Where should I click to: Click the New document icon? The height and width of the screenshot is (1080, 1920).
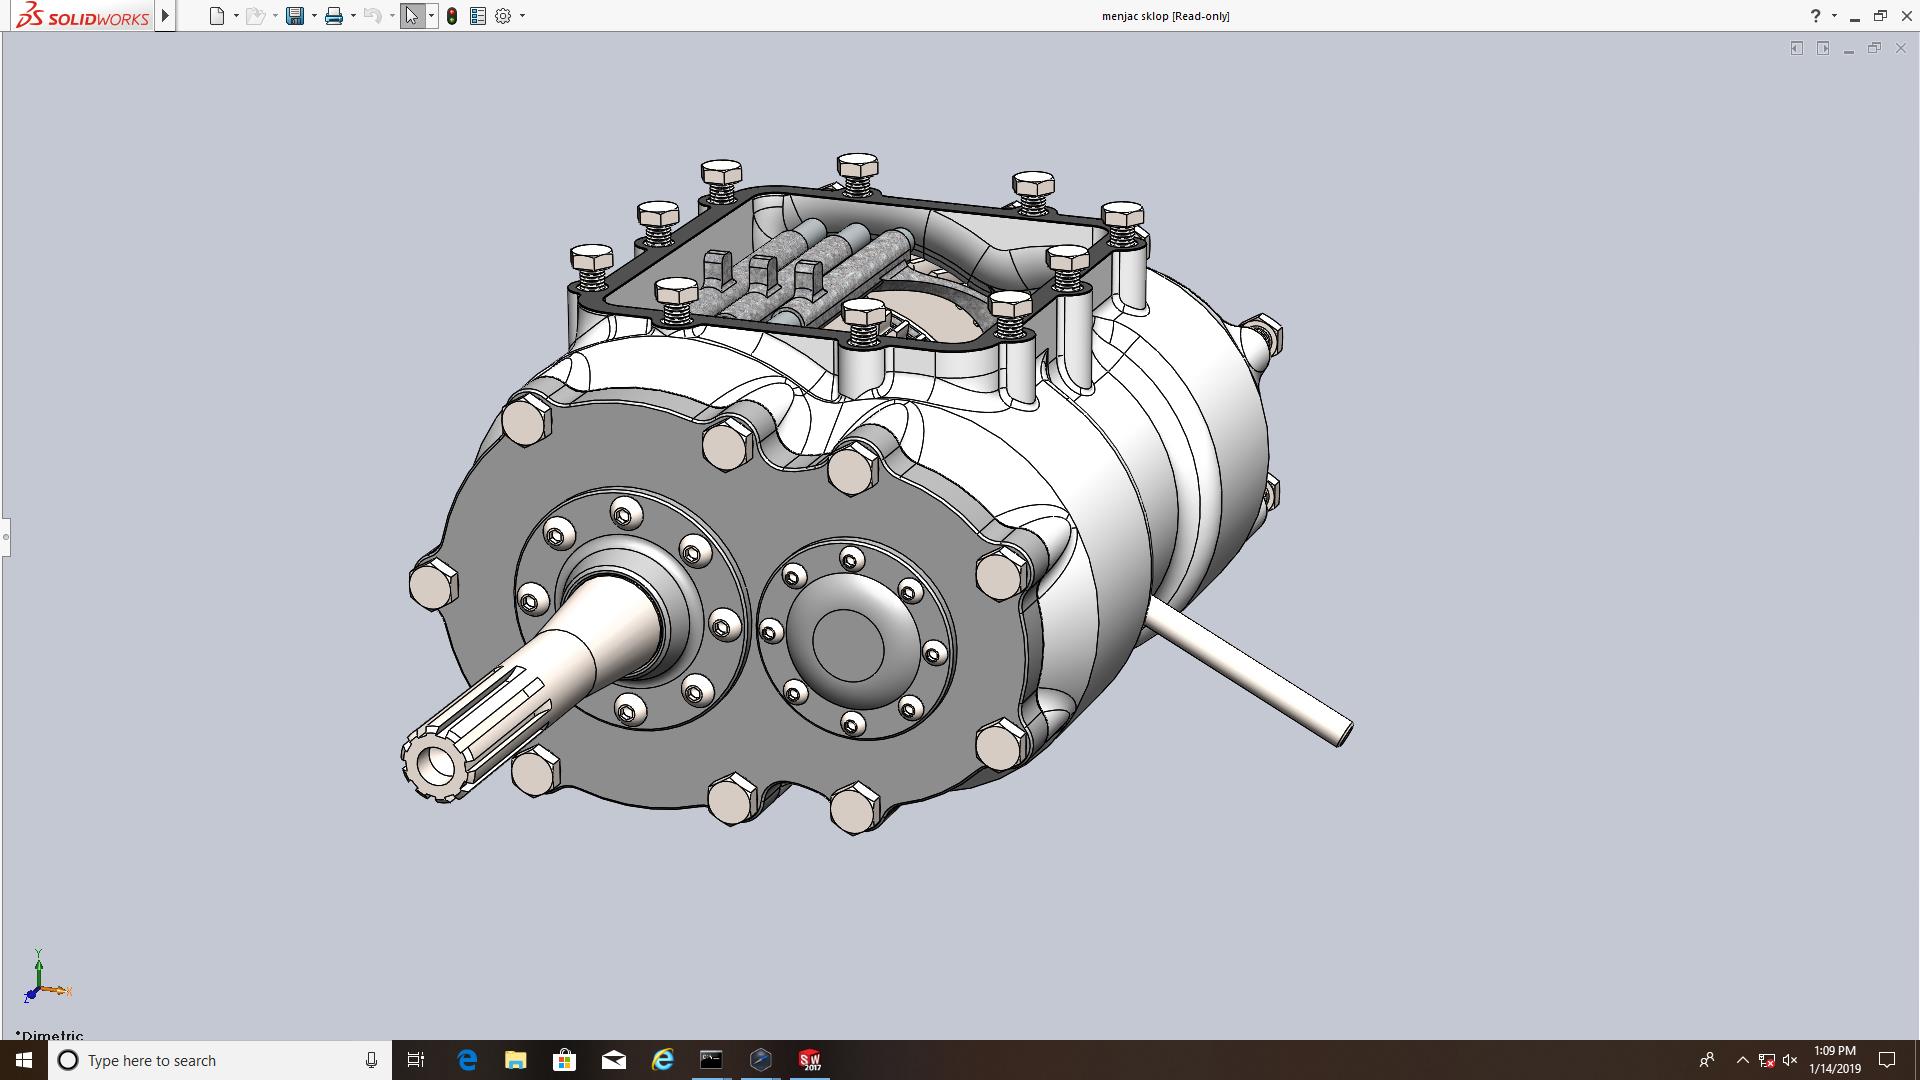216,16
